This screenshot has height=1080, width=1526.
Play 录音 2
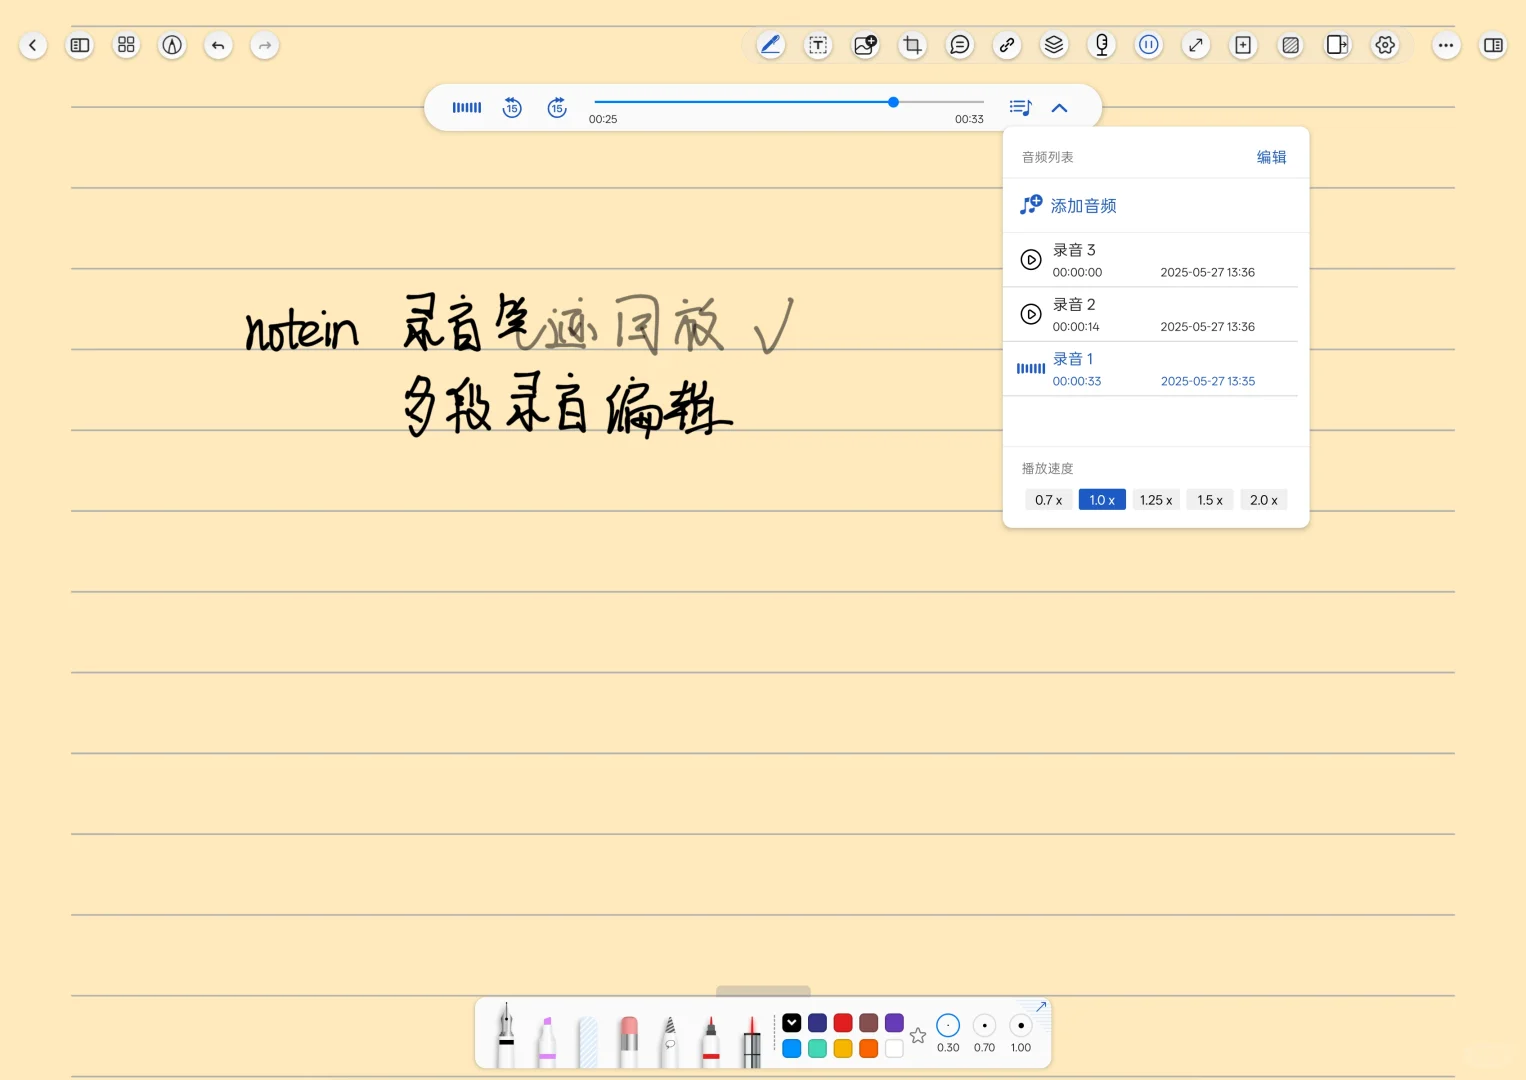pos(1031,314)
